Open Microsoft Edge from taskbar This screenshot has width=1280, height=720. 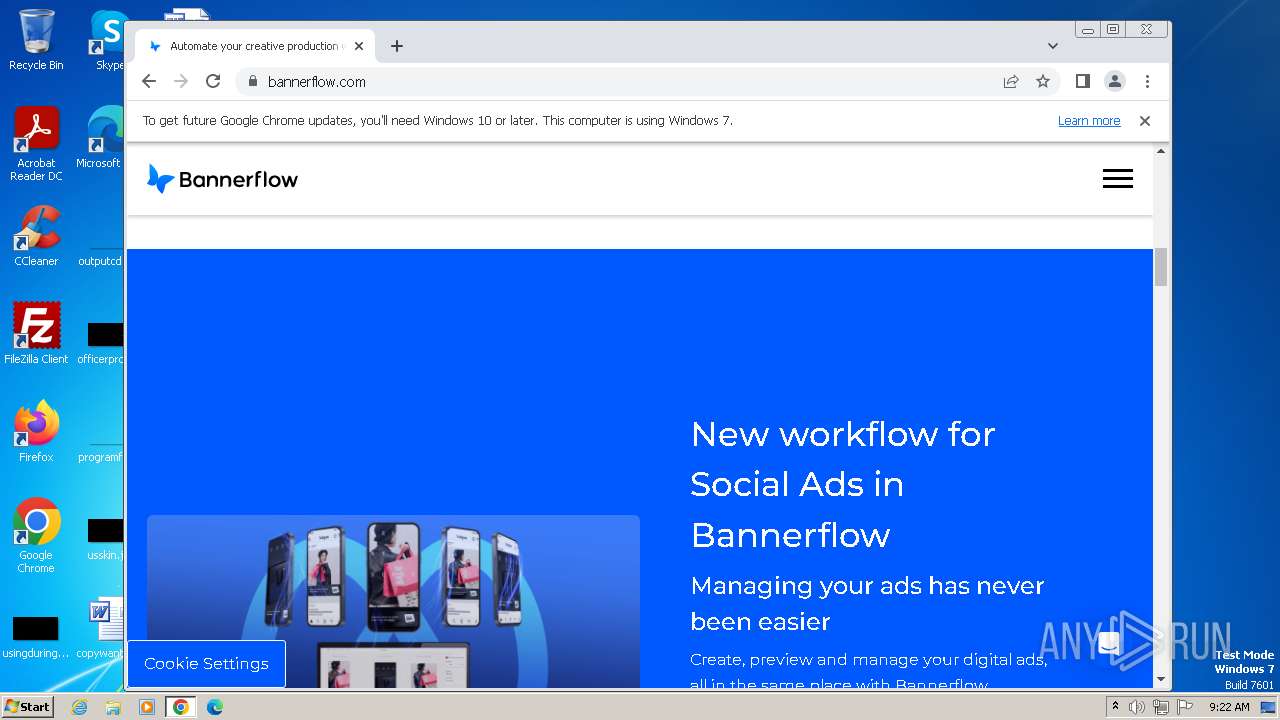[x=215, y=707]
